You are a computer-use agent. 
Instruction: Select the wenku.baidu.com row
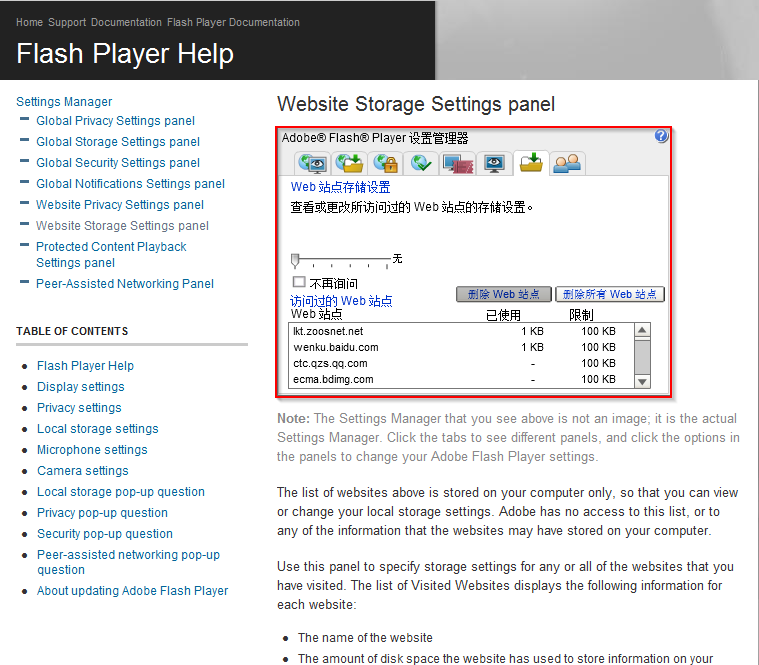pos(461,347)
